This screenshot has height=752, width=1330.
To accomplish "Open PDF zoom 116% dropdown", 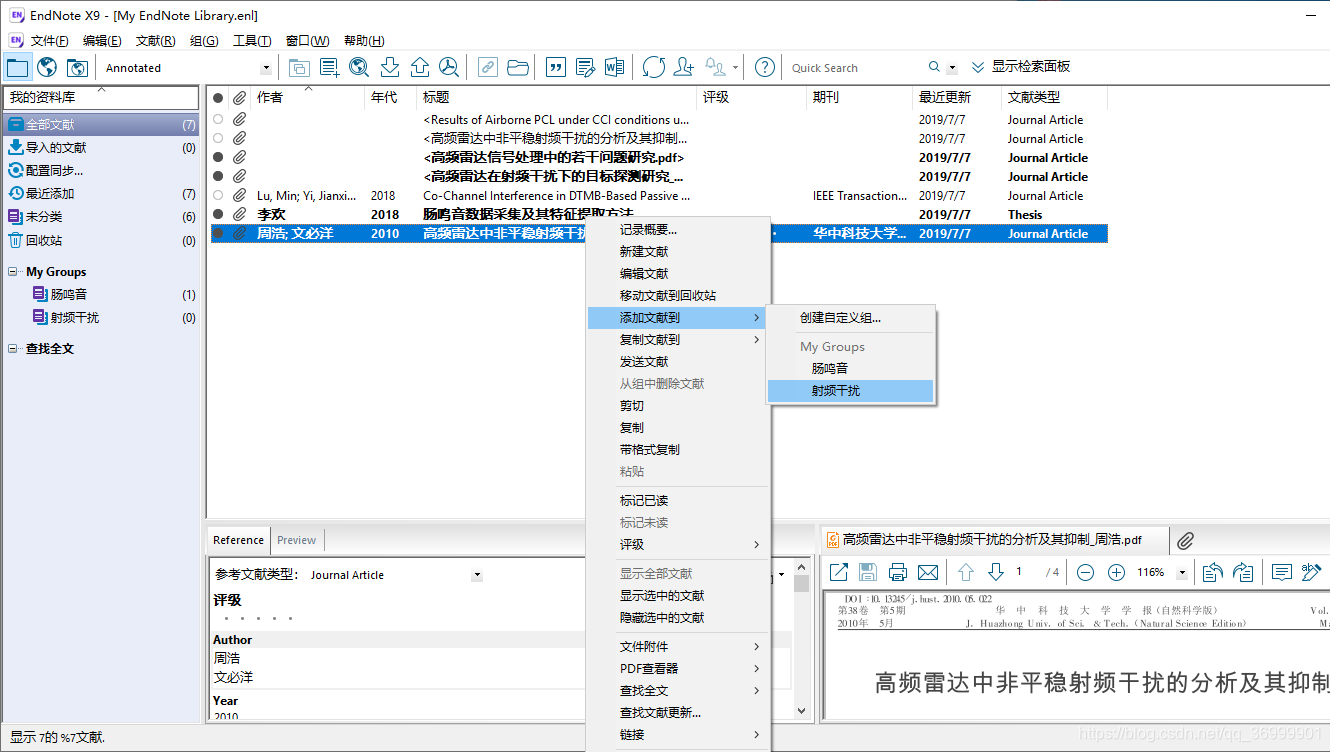I will 1182,573.
